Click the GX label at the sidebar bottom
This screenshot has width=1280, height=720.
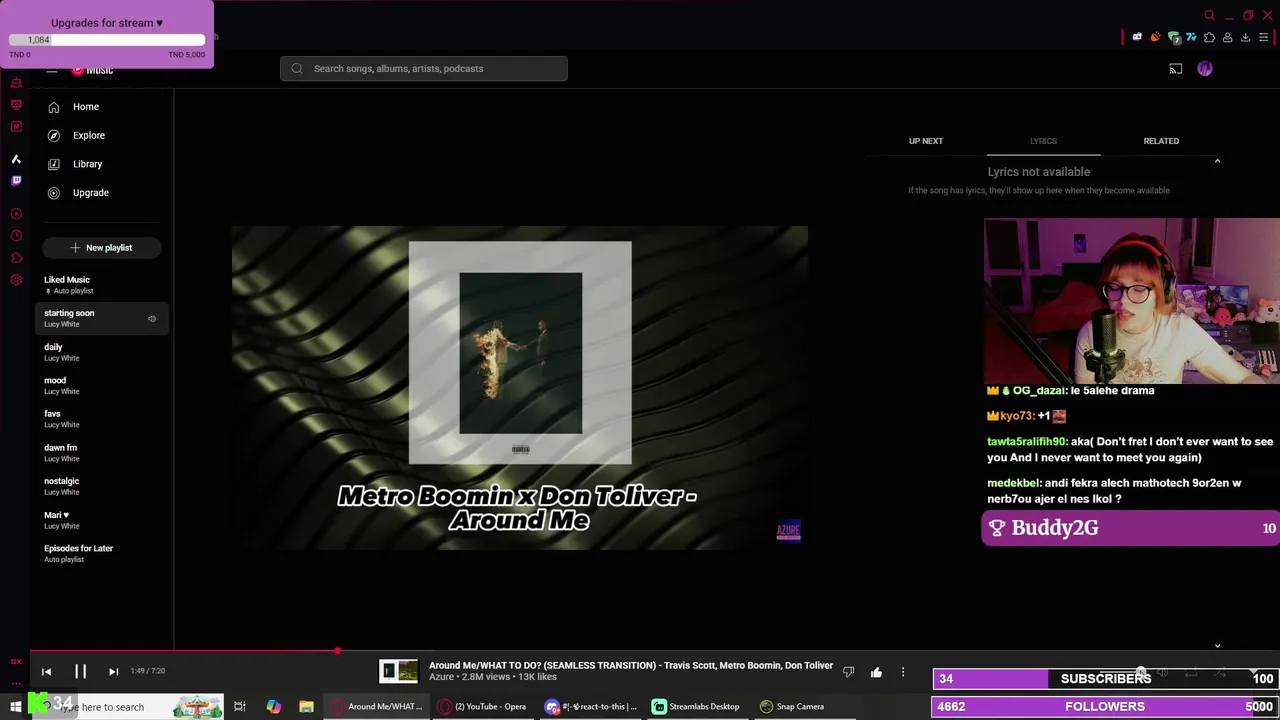(x=16, y=661)
